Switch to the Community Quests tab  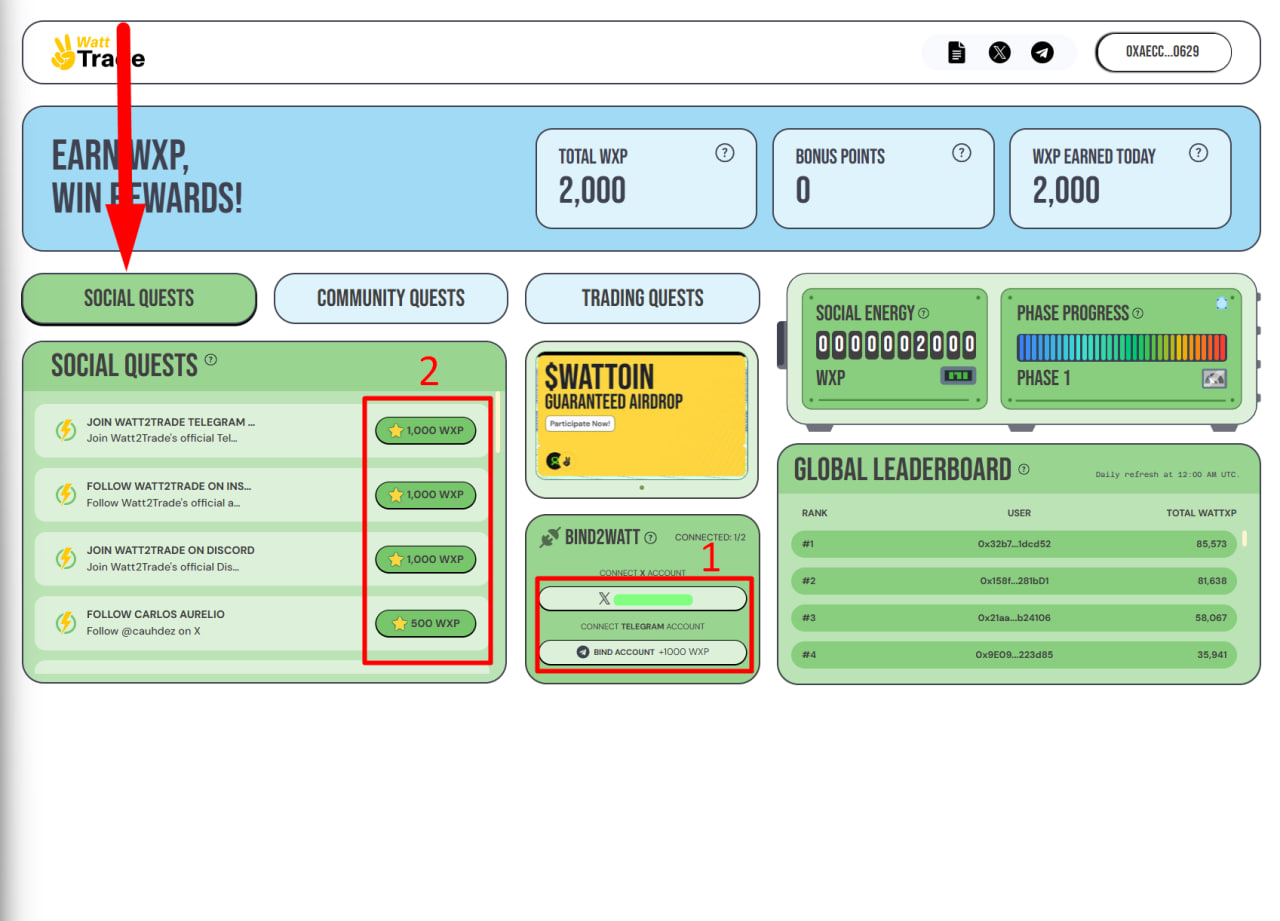point(391,298)
